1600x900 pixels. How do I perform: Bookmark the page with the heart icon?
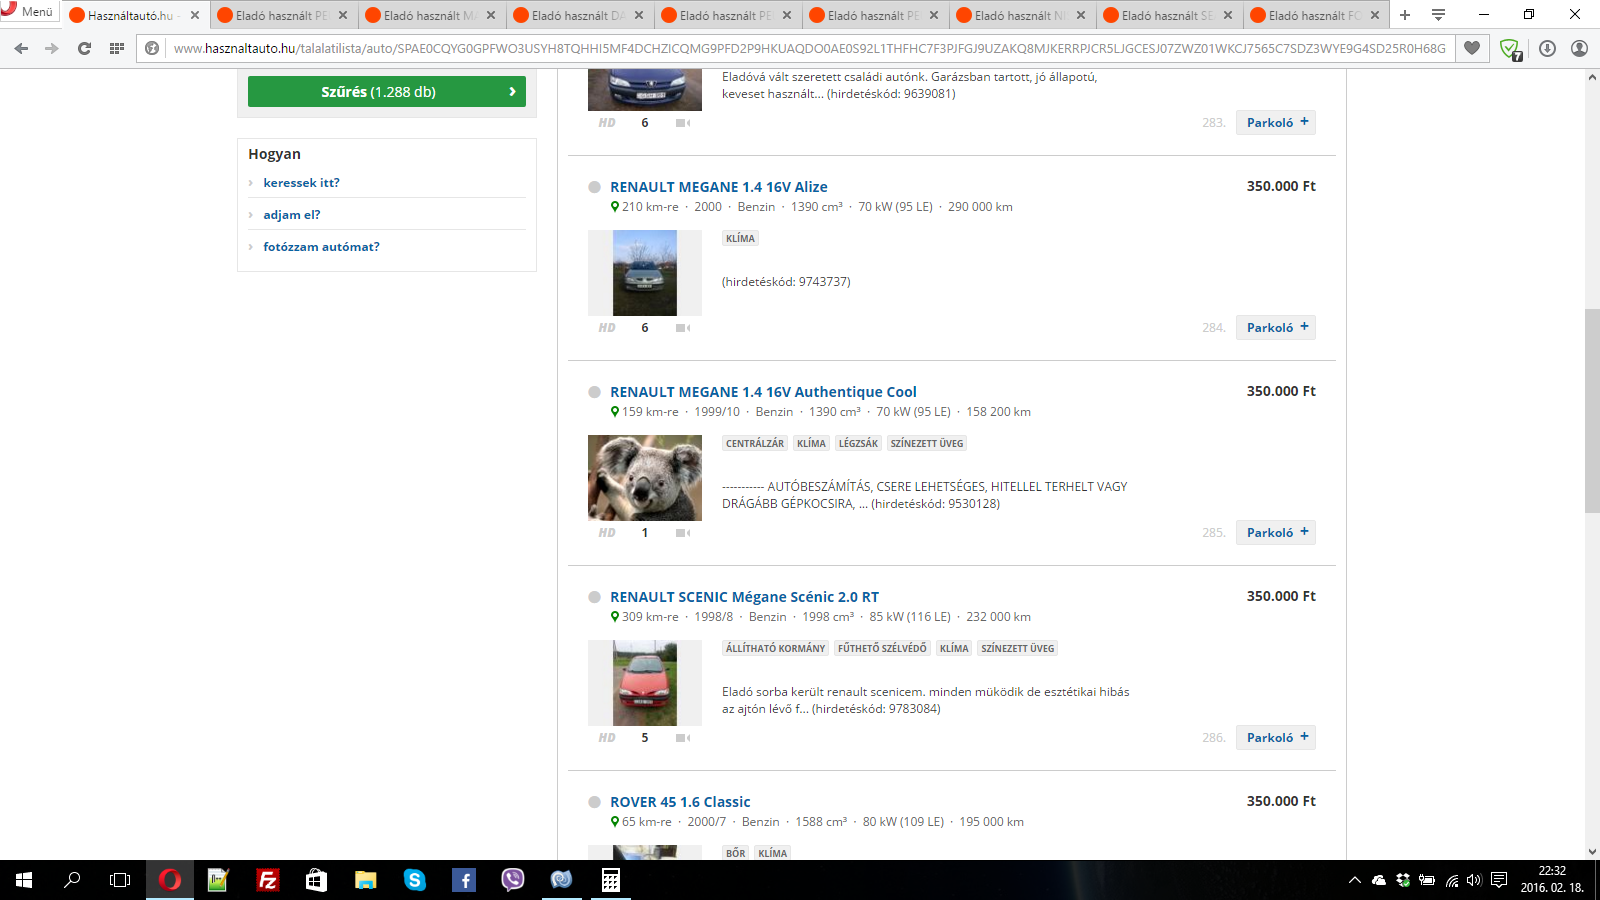pyautogui.click(x=1472, y=48)
